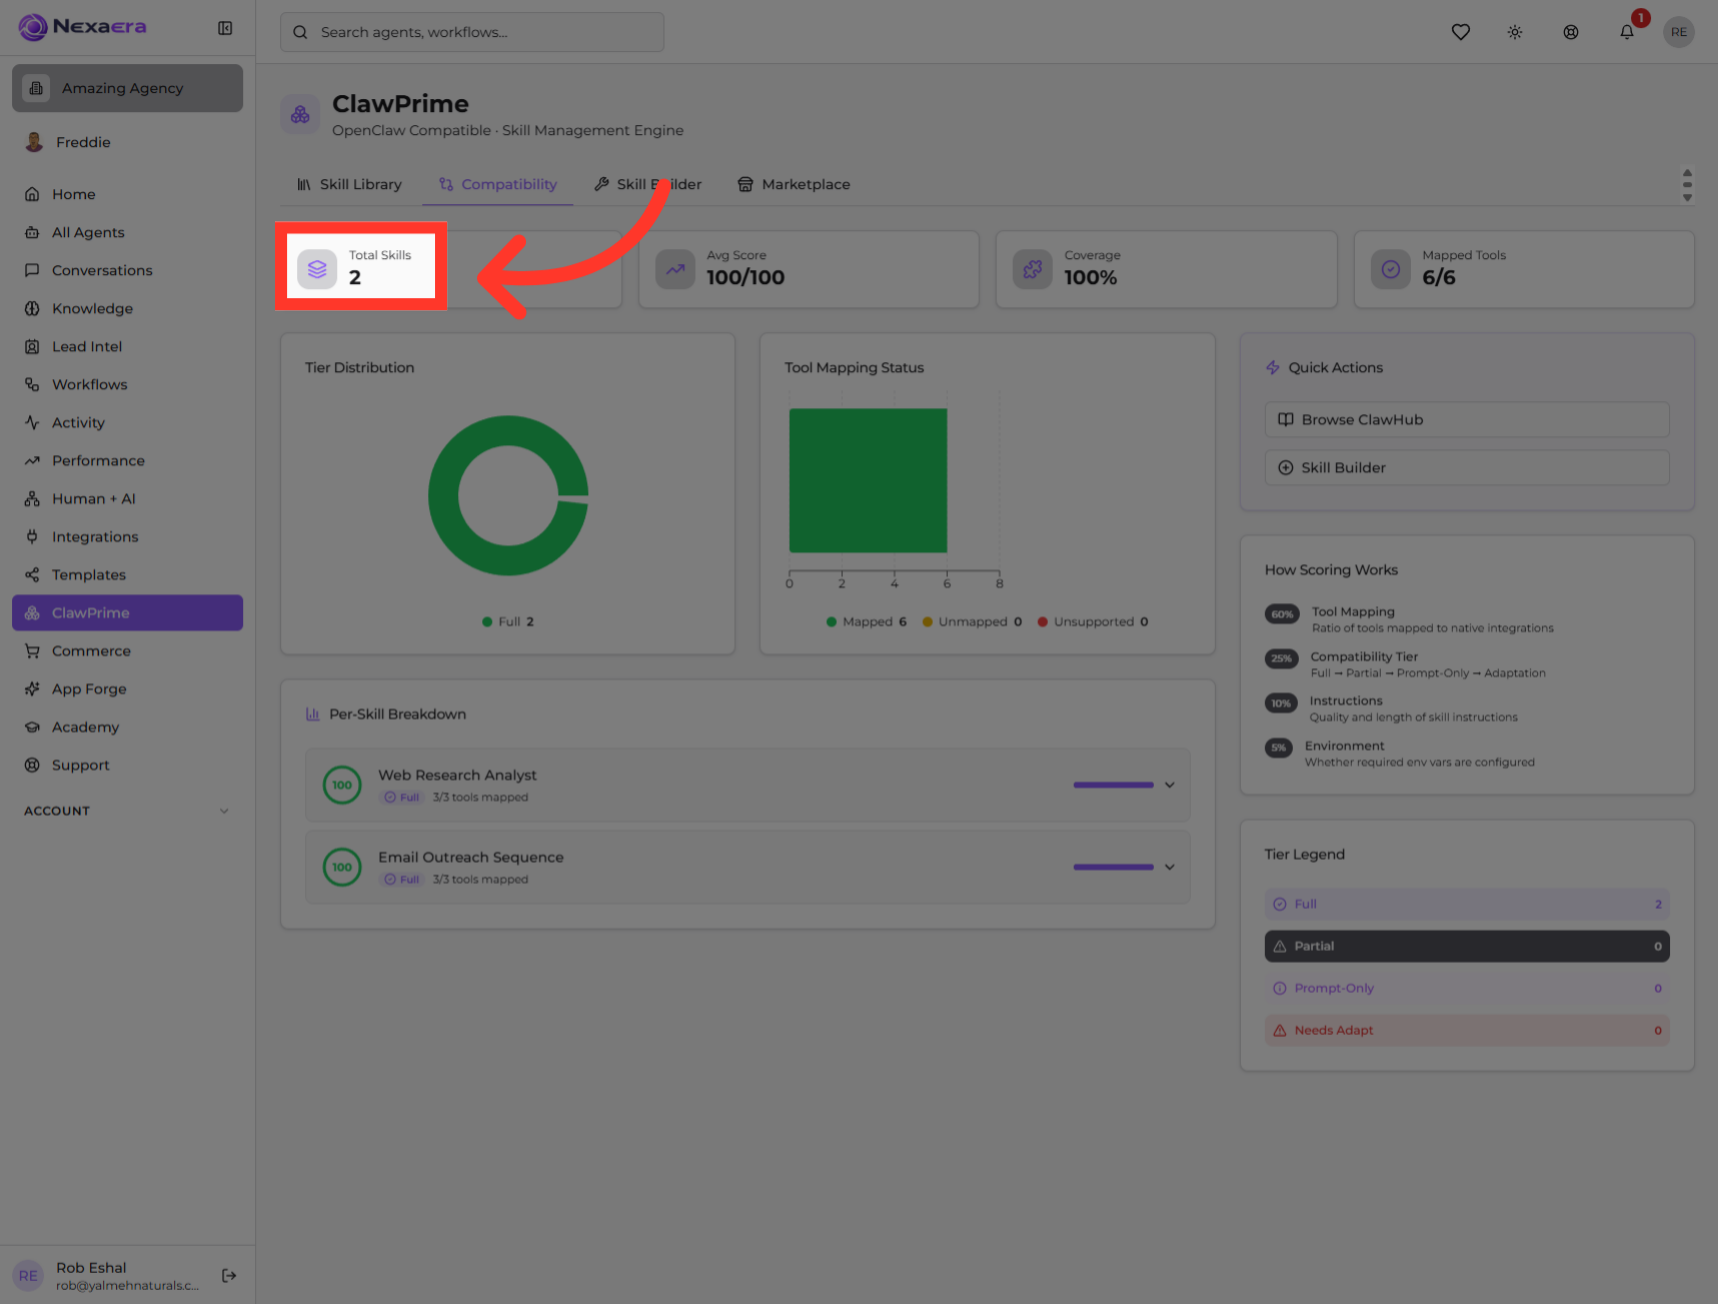Click the search agents field
The image size is (1718, 1304).
(472, 32)
